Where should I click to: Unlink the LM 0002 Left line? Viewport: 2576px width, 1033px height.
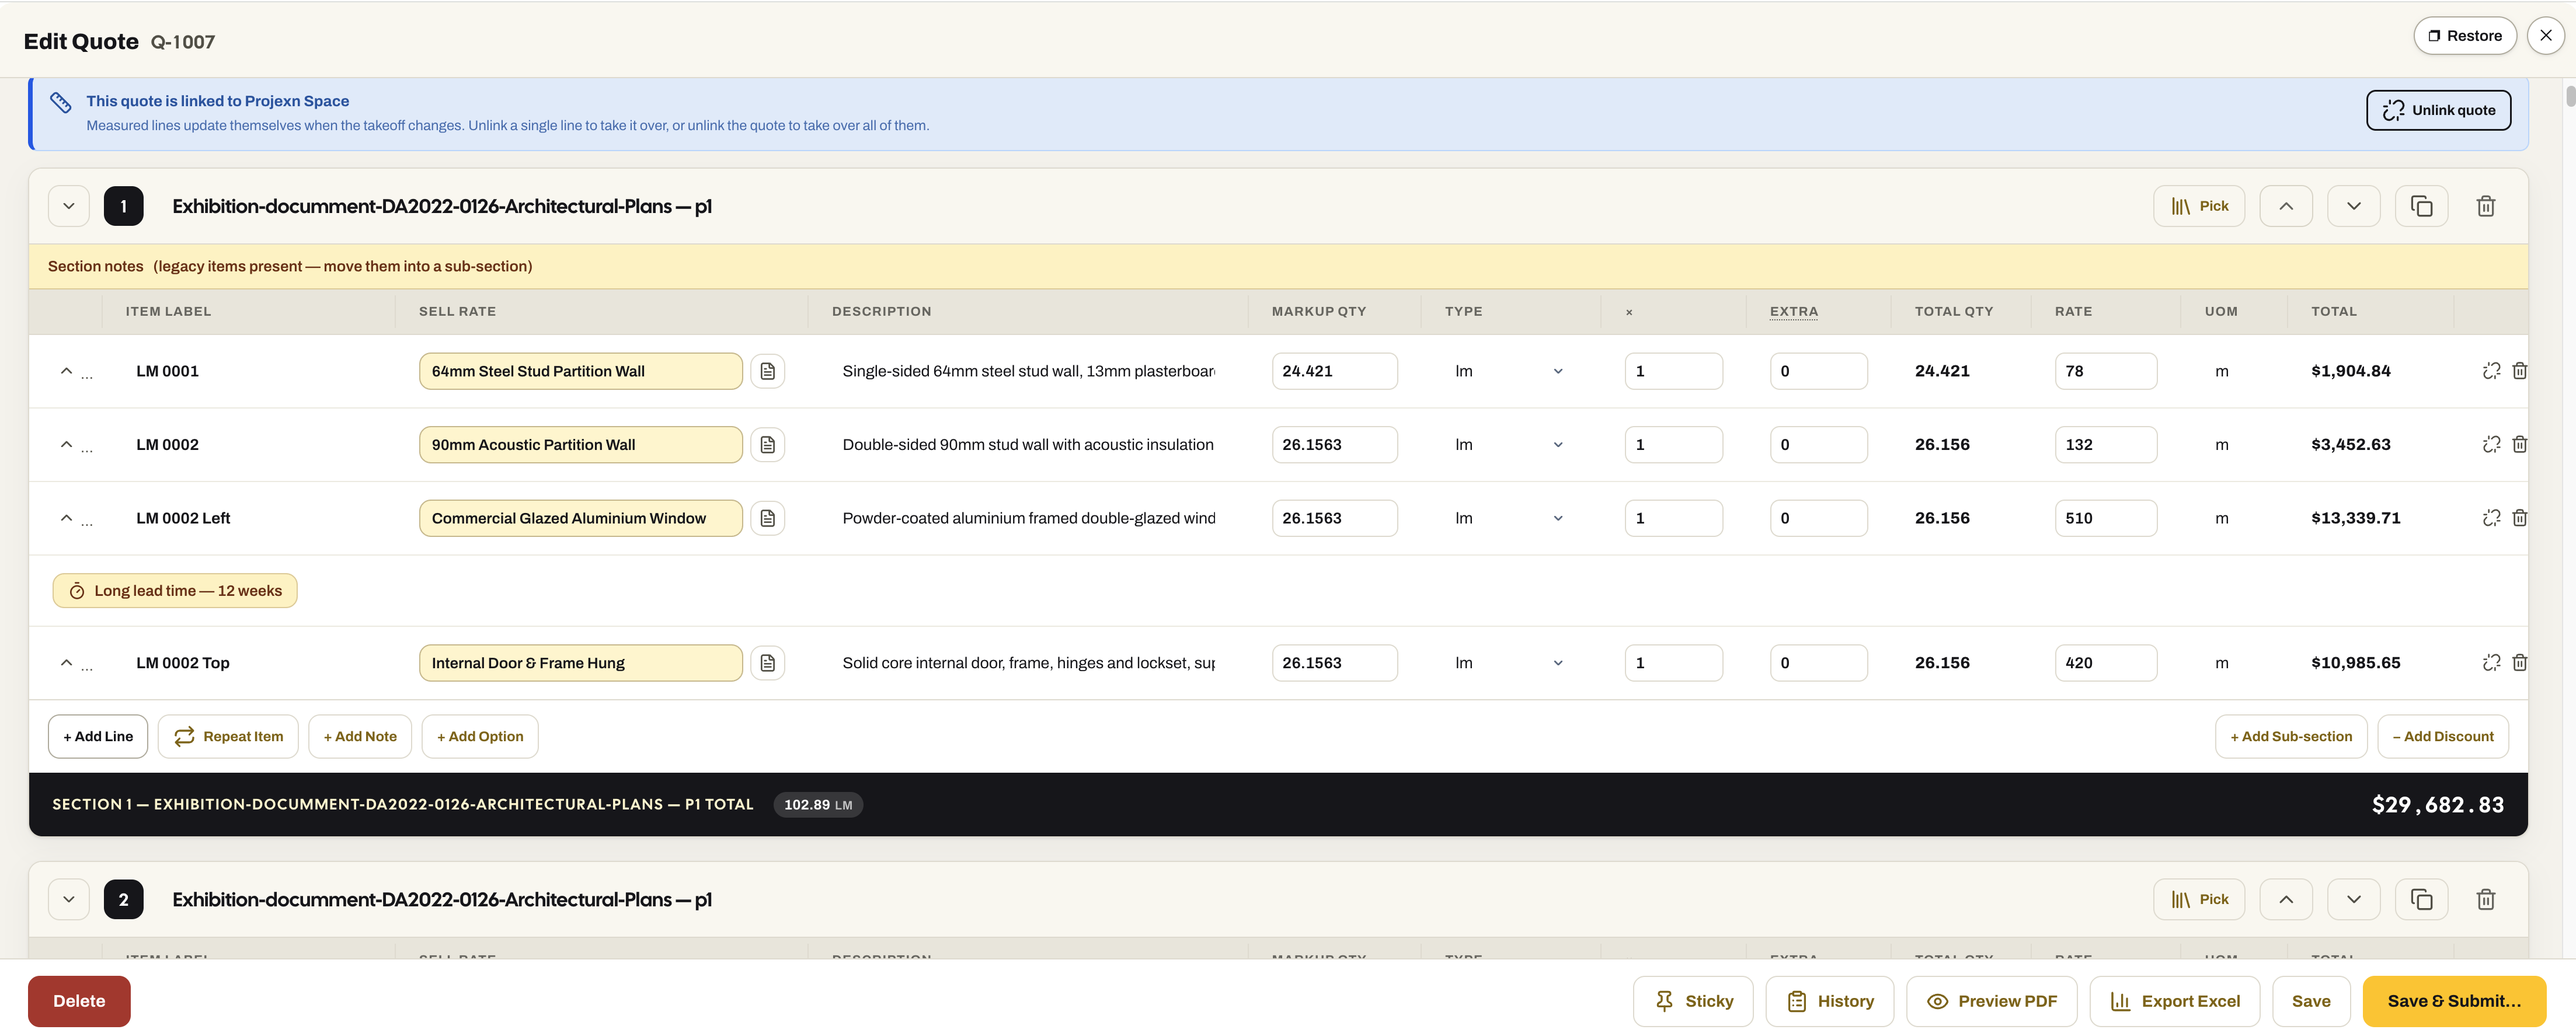tap(2491, 518)
